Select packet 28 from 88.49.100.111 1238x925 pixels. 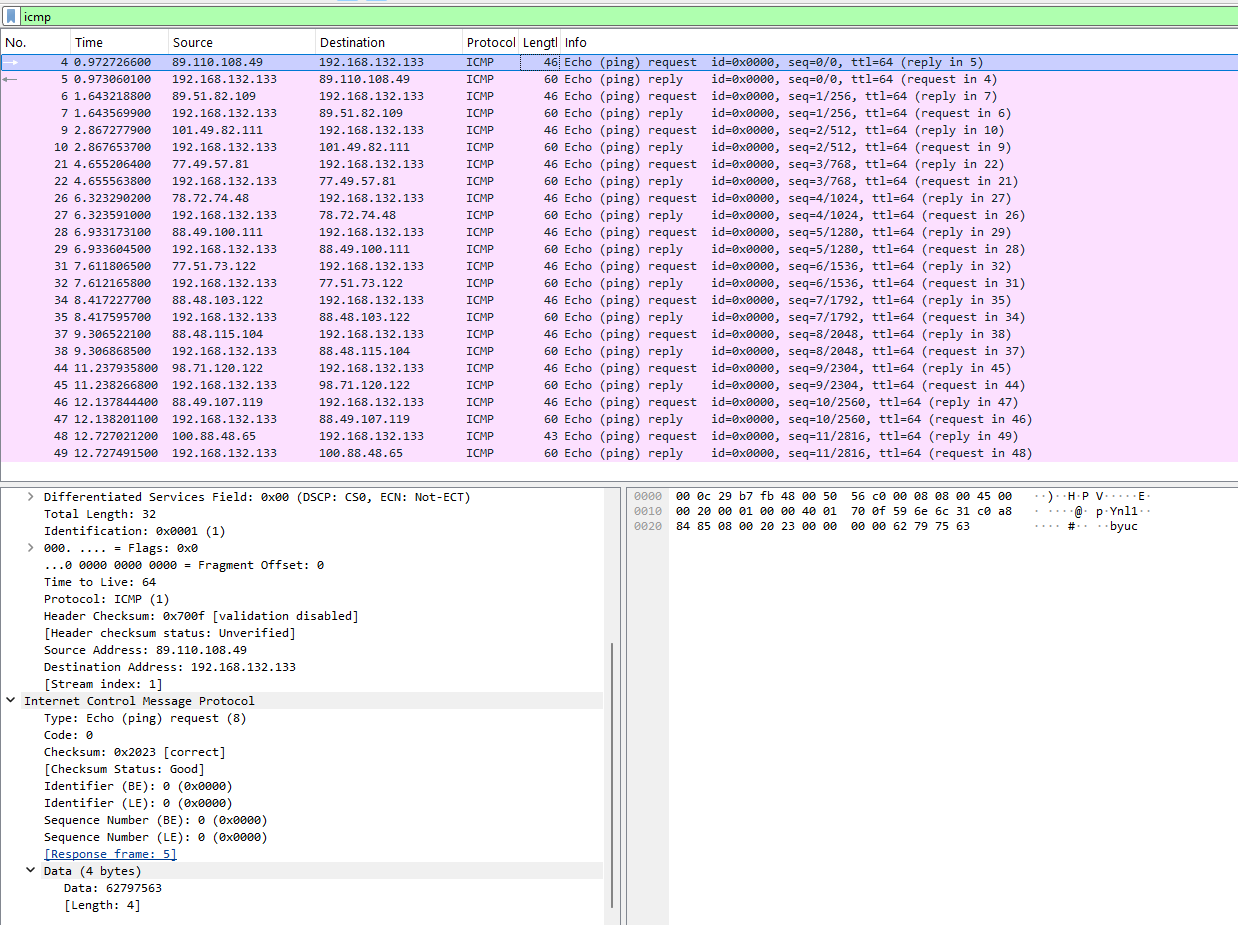[619, 232]
